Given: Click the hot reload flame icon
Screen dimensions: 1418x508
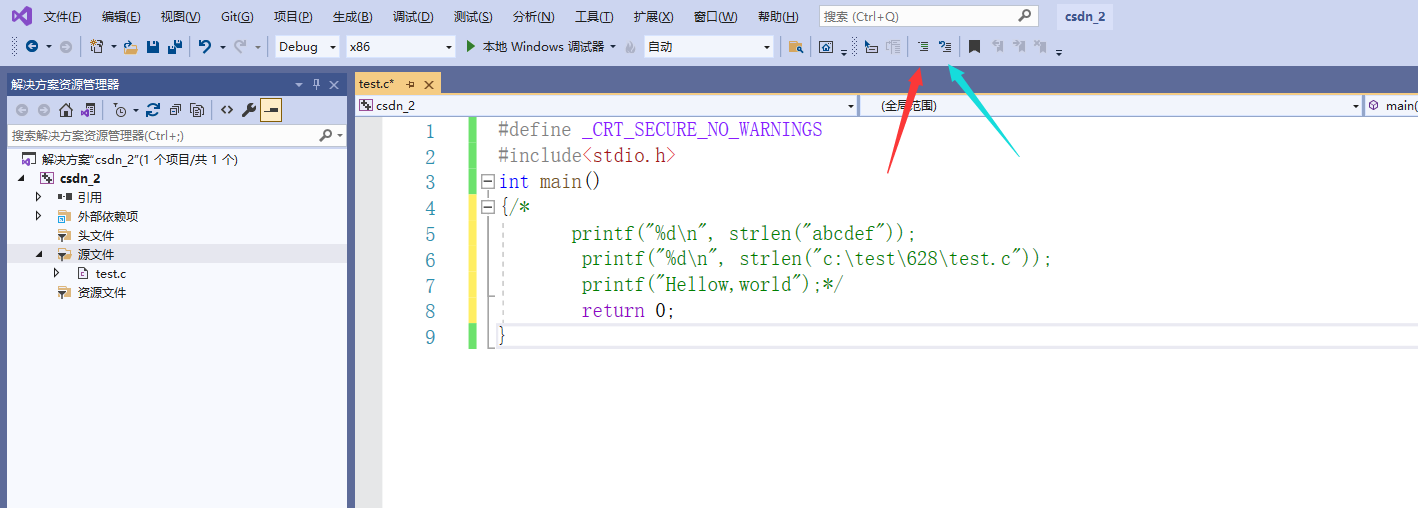Looking at the screenshot, I should (630, 47).
